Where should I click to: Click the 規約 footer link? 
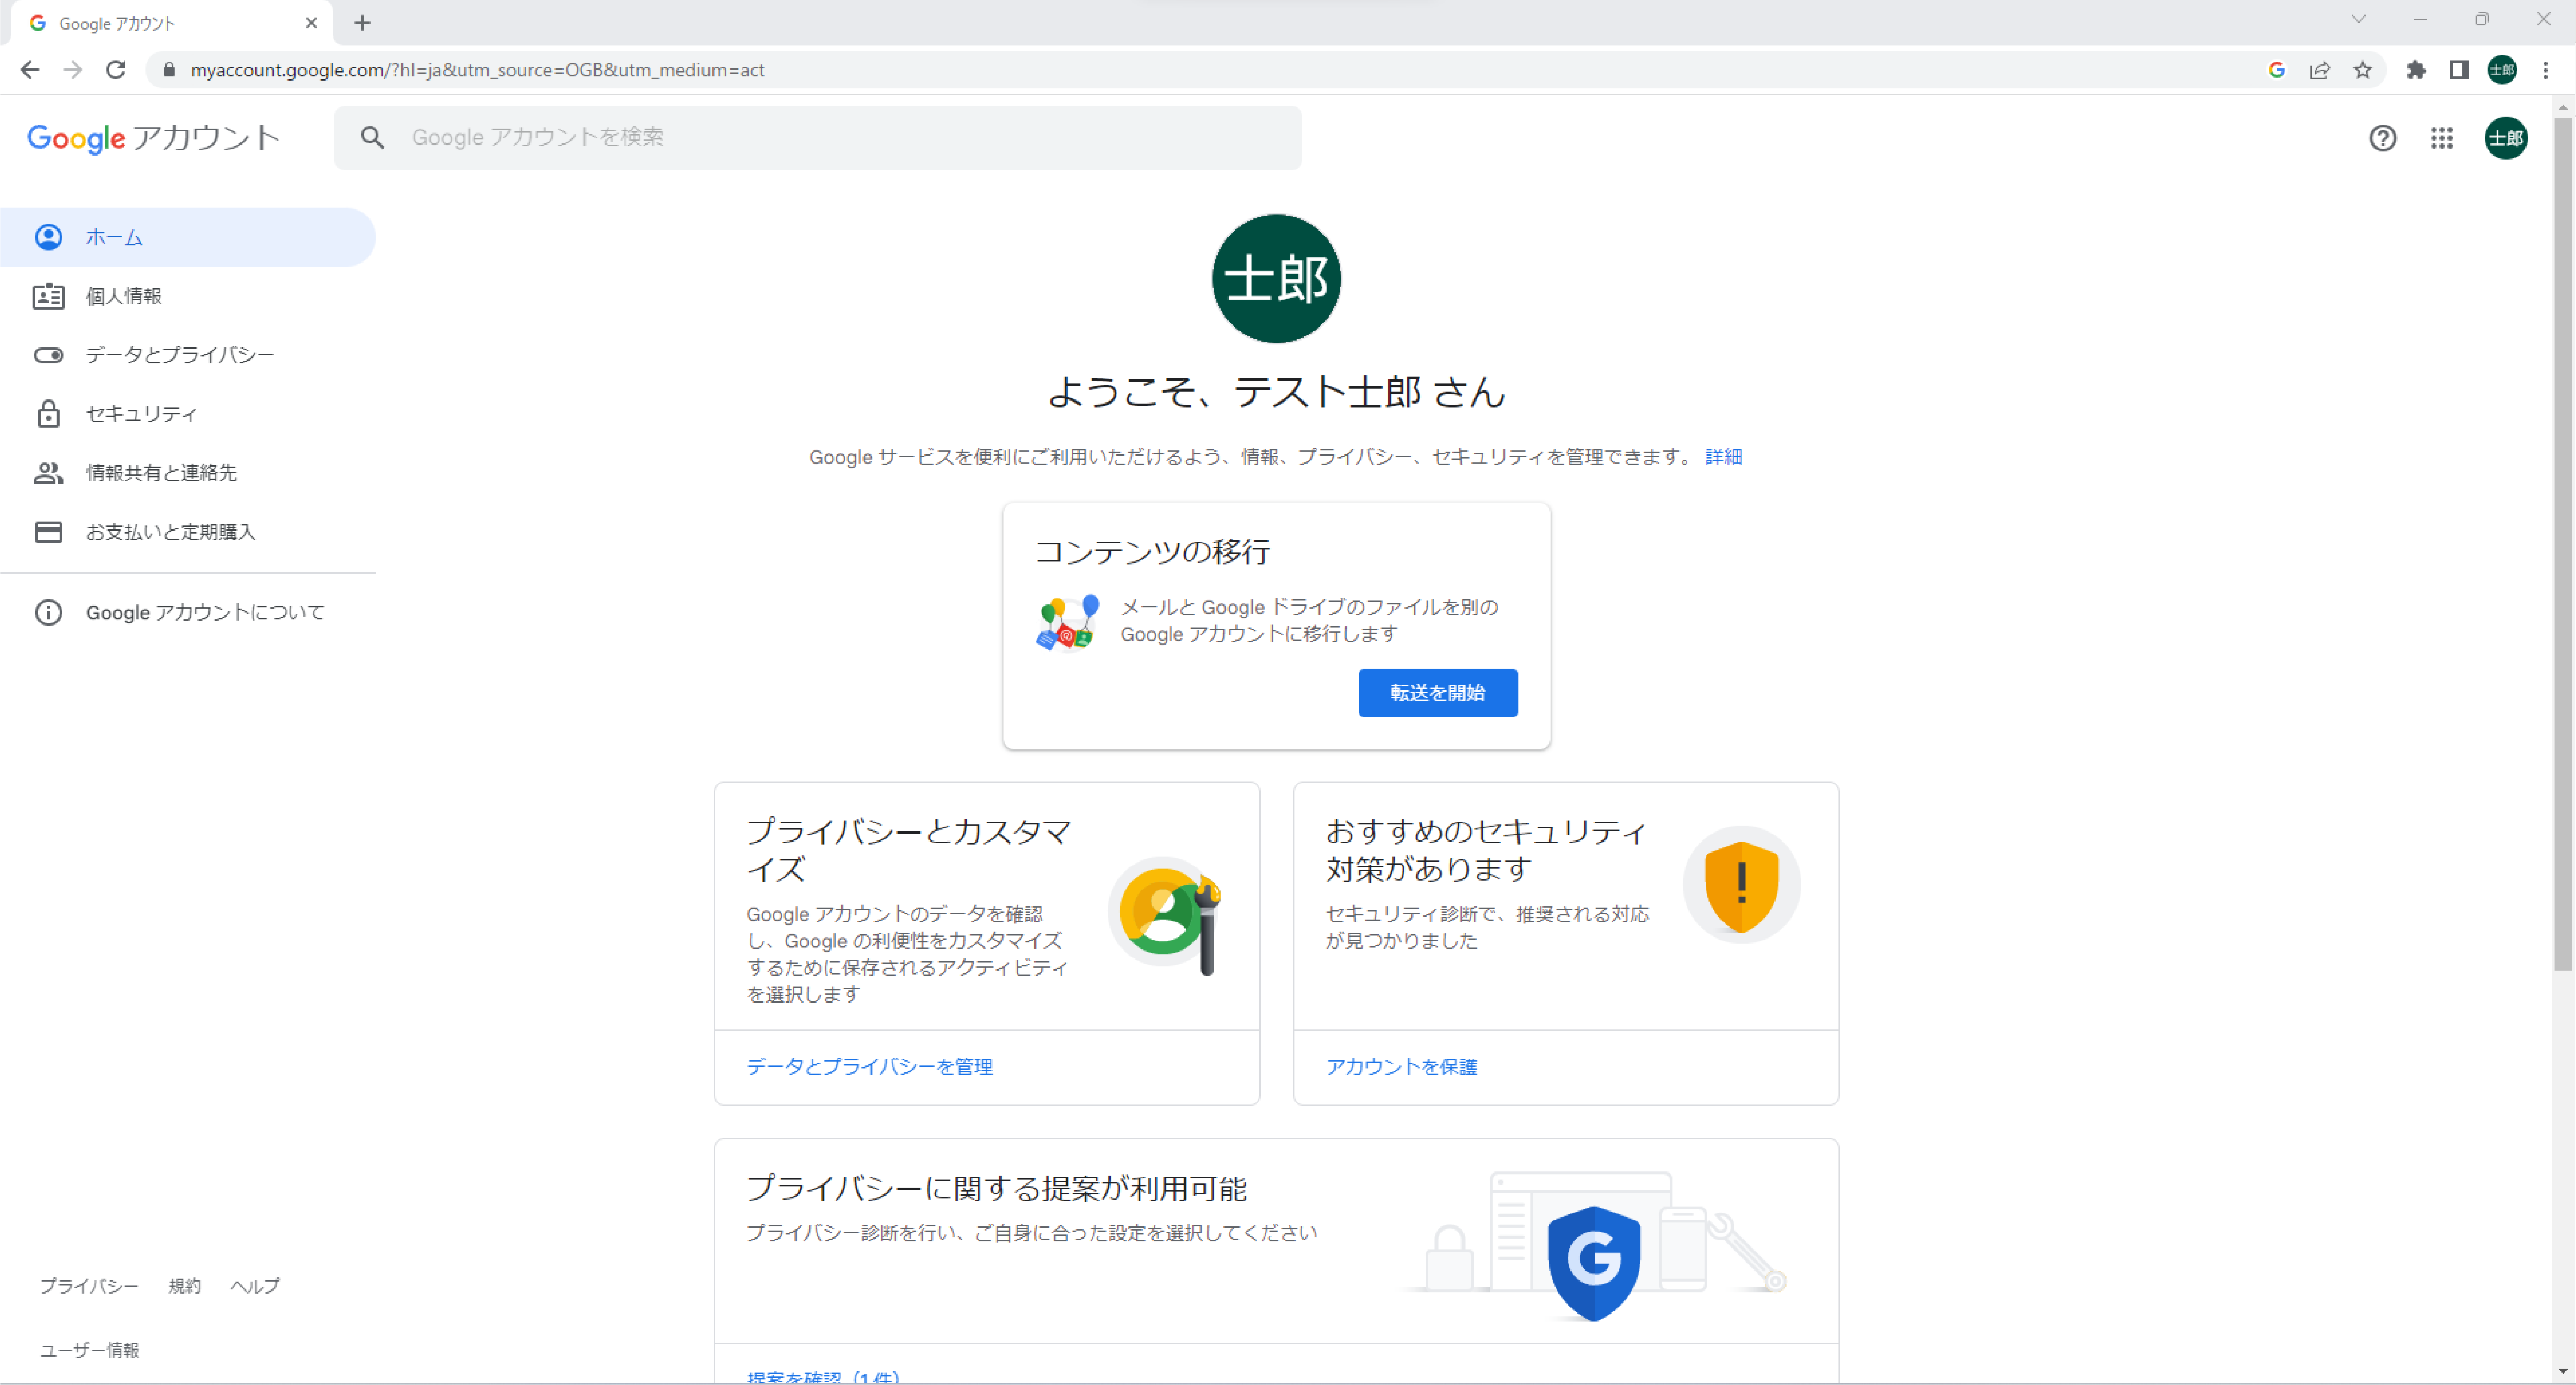[x=184, y=1286]
